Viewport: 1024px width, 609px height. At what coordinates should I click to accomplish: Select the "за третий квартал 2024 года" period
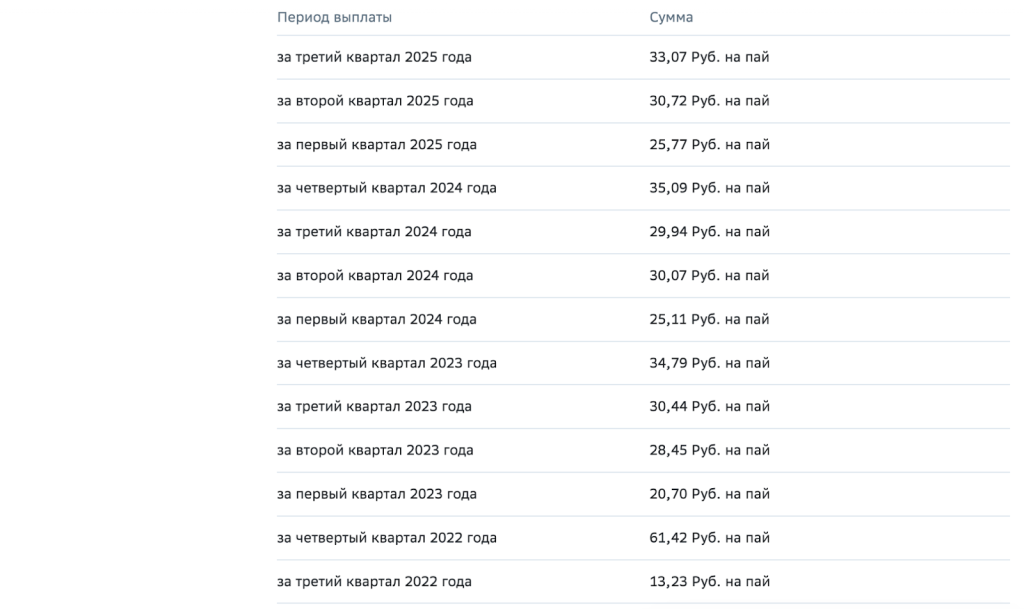point(374,232)
